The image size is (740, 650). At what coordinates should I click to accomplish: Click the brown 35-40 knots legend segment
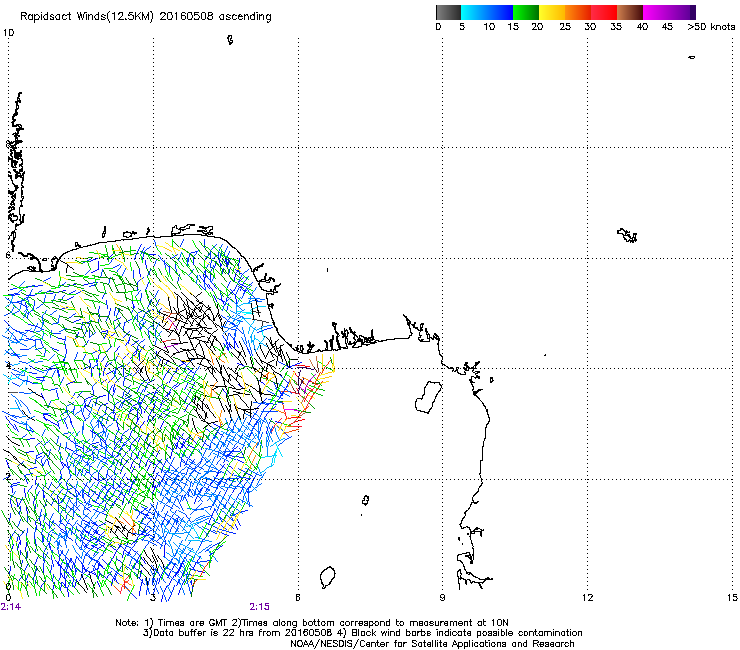pos(630,12)
